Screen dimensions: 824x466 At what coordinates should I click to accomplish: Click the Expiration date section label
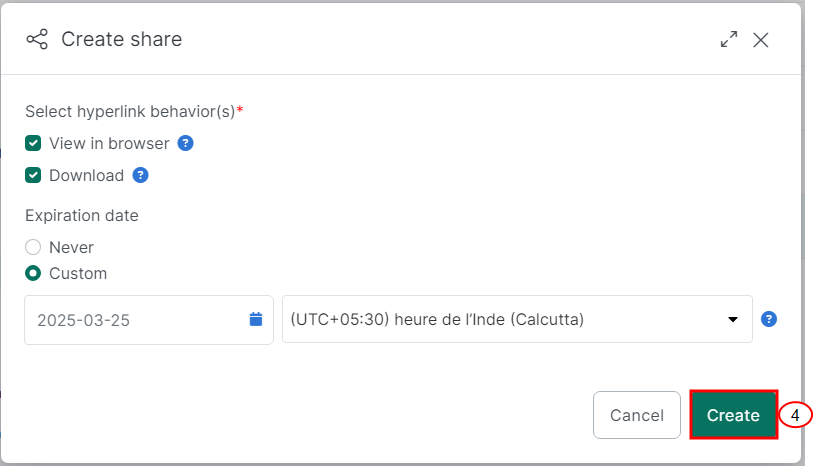point(82,215)
